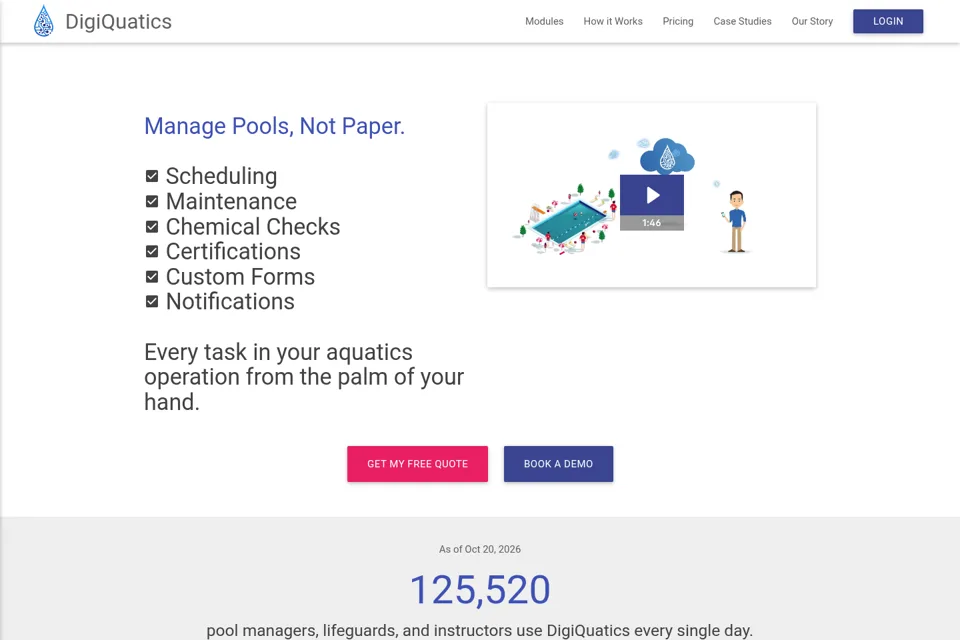
Task: Click the "Notifications" list text
Action: pyautogui.click(x=230, y=302)
